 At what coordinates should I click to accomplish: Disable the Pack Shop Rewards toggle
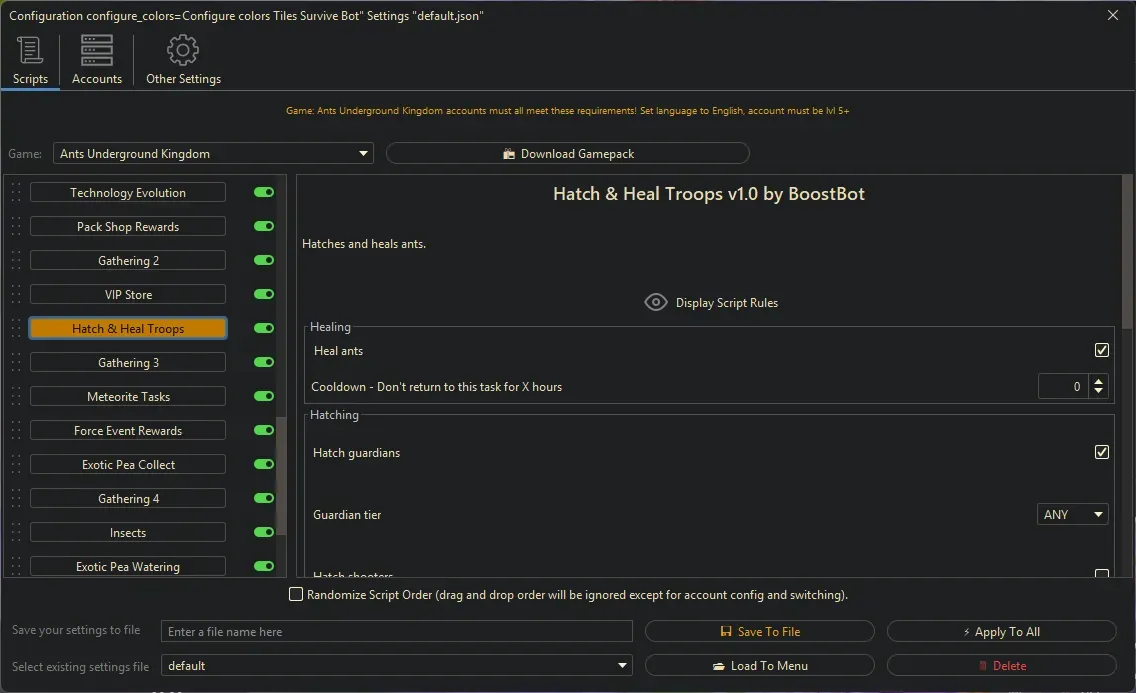264,227
